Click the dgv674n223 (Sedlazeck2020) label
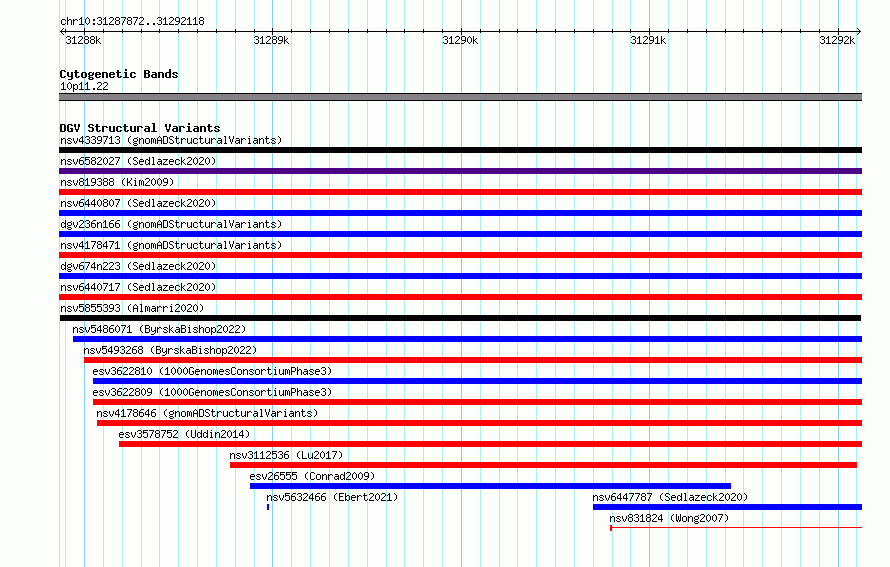The width and height of the screenshot is (890, 567). coord(138,266)
